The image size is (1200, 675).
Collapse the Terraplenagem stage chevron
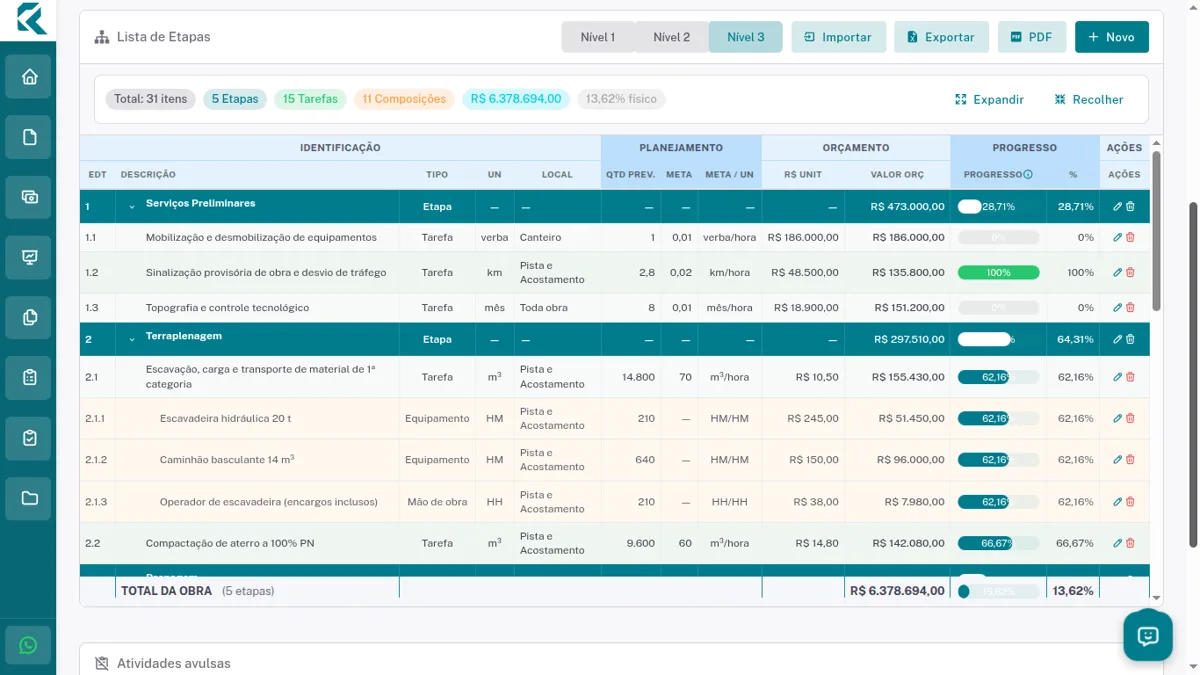131,340
